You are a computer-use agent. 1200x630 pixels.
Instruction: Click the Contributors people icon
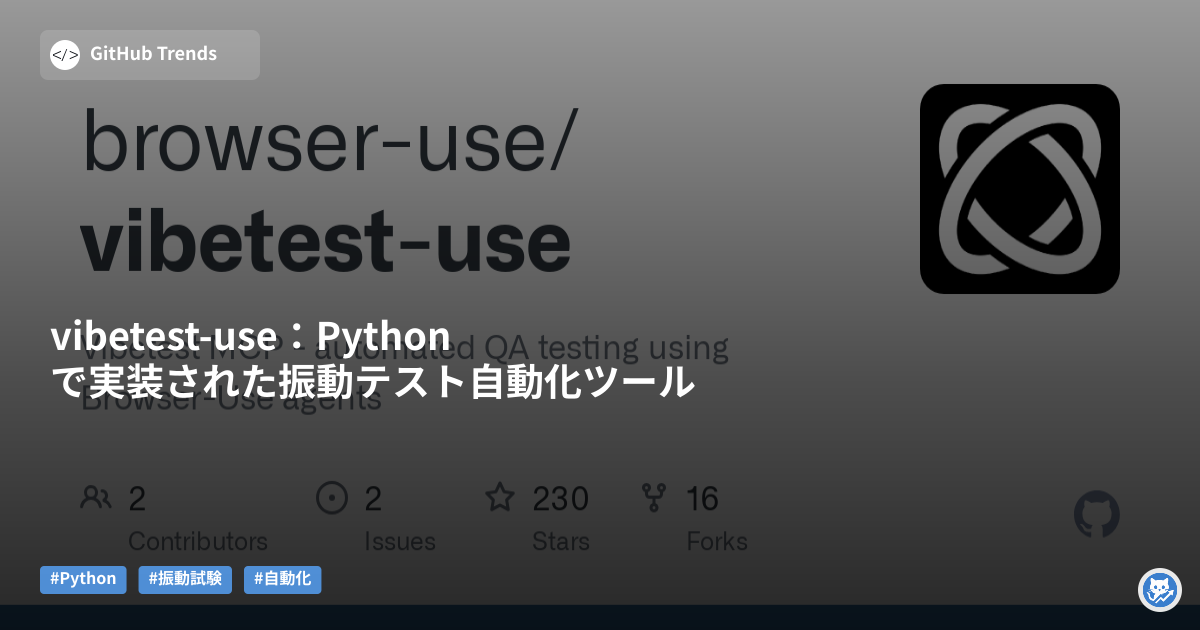tap(96, 497)
